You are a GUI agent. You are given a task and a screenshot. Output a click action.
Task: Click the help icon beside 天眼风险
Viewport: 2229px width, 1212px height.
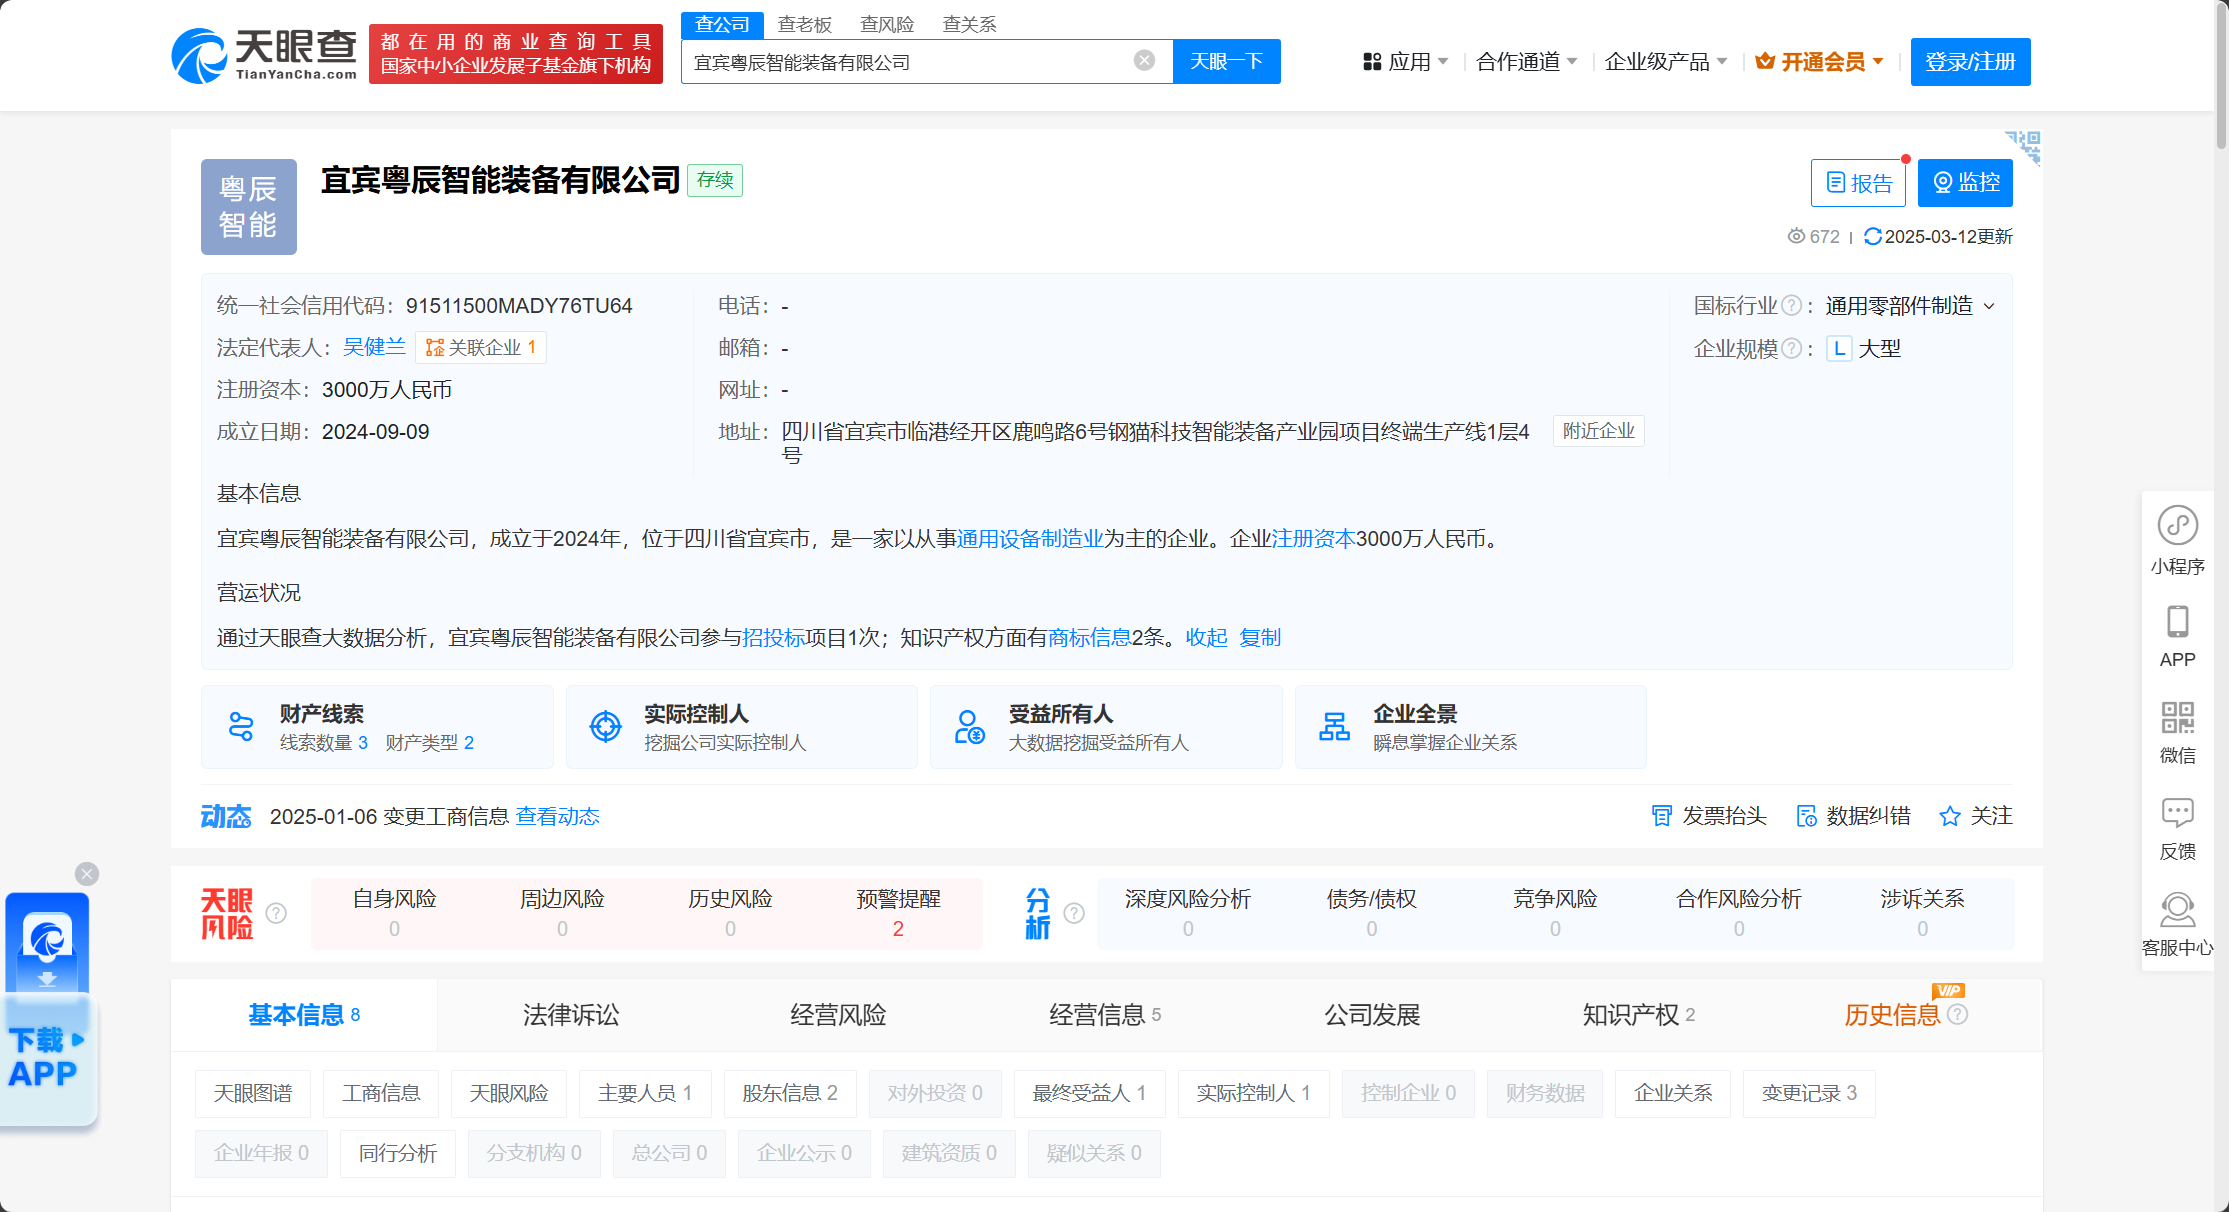pyautogui.click(x=277, y=913)
